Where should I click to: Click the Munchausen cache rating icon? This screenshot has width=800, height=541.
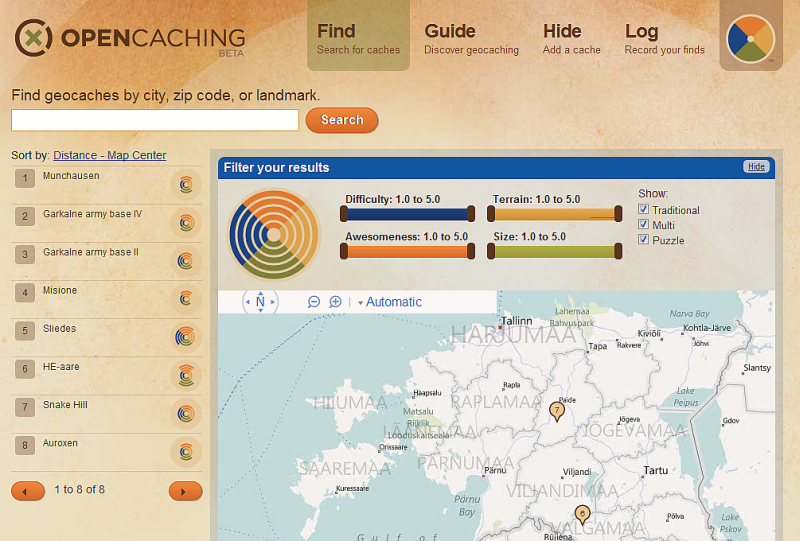(186, 184)
